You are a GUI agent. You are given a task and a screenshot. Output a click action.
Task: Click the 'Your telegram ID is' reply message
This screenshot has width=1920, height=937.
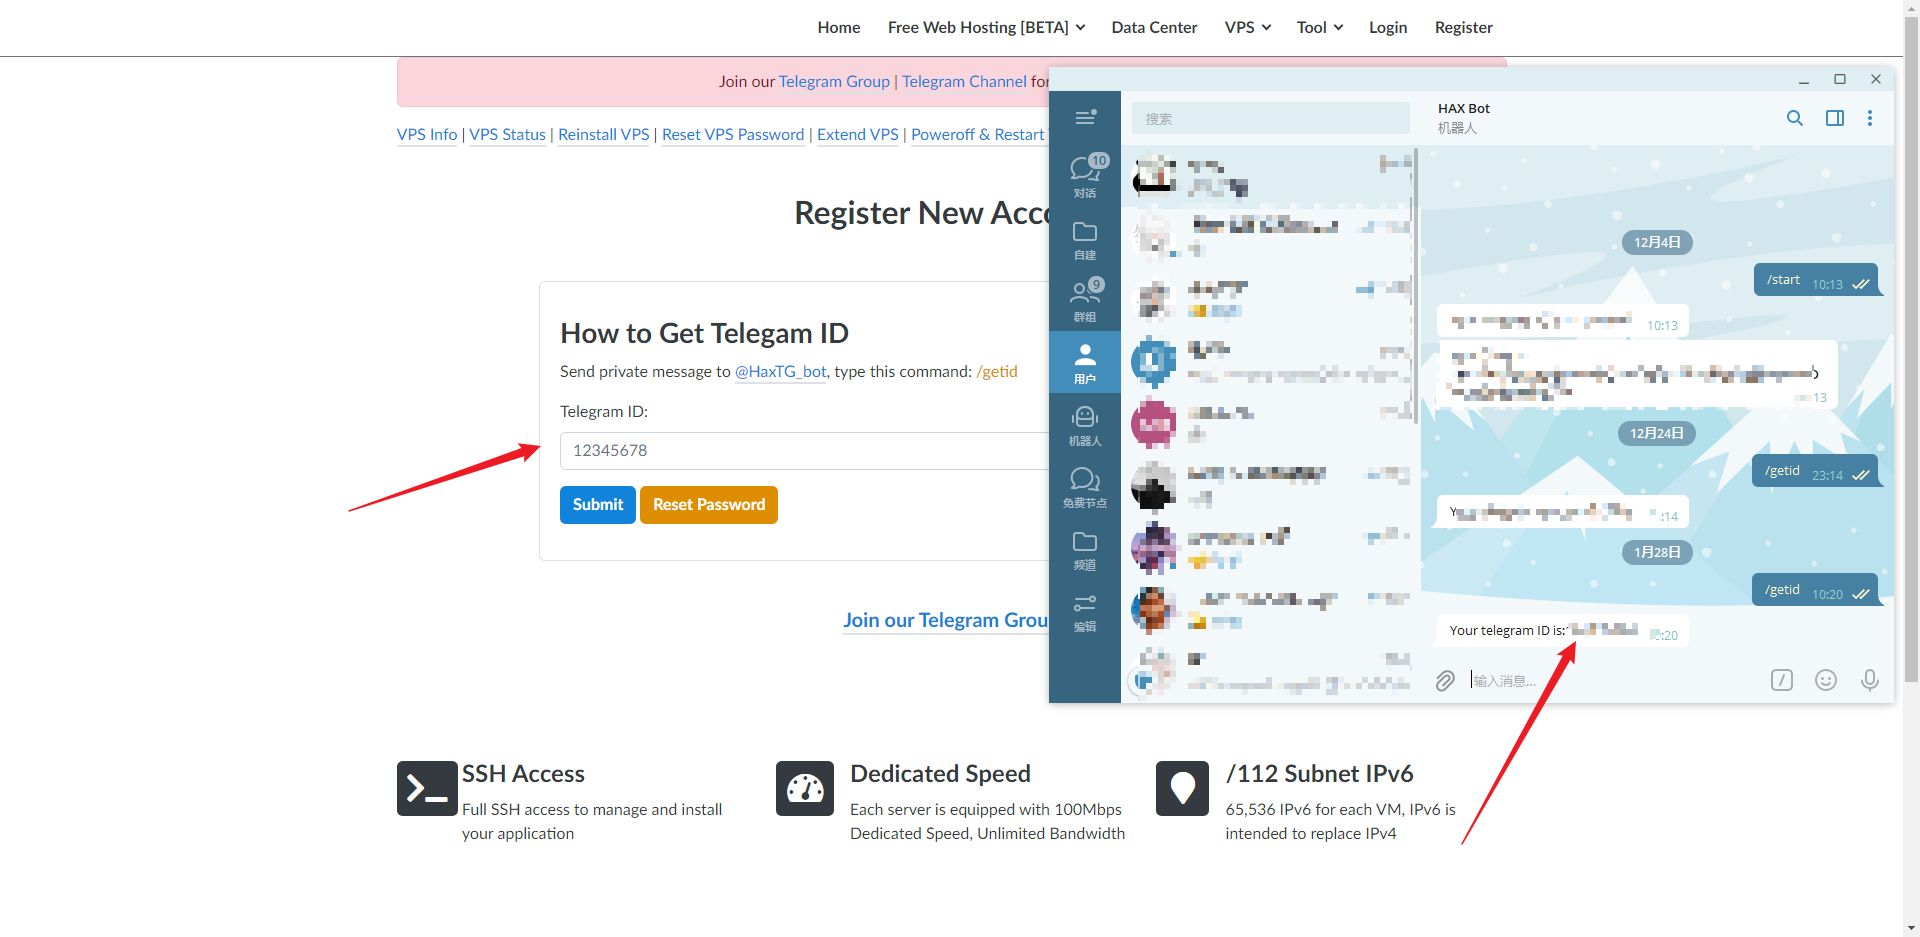coord(1562,631)
